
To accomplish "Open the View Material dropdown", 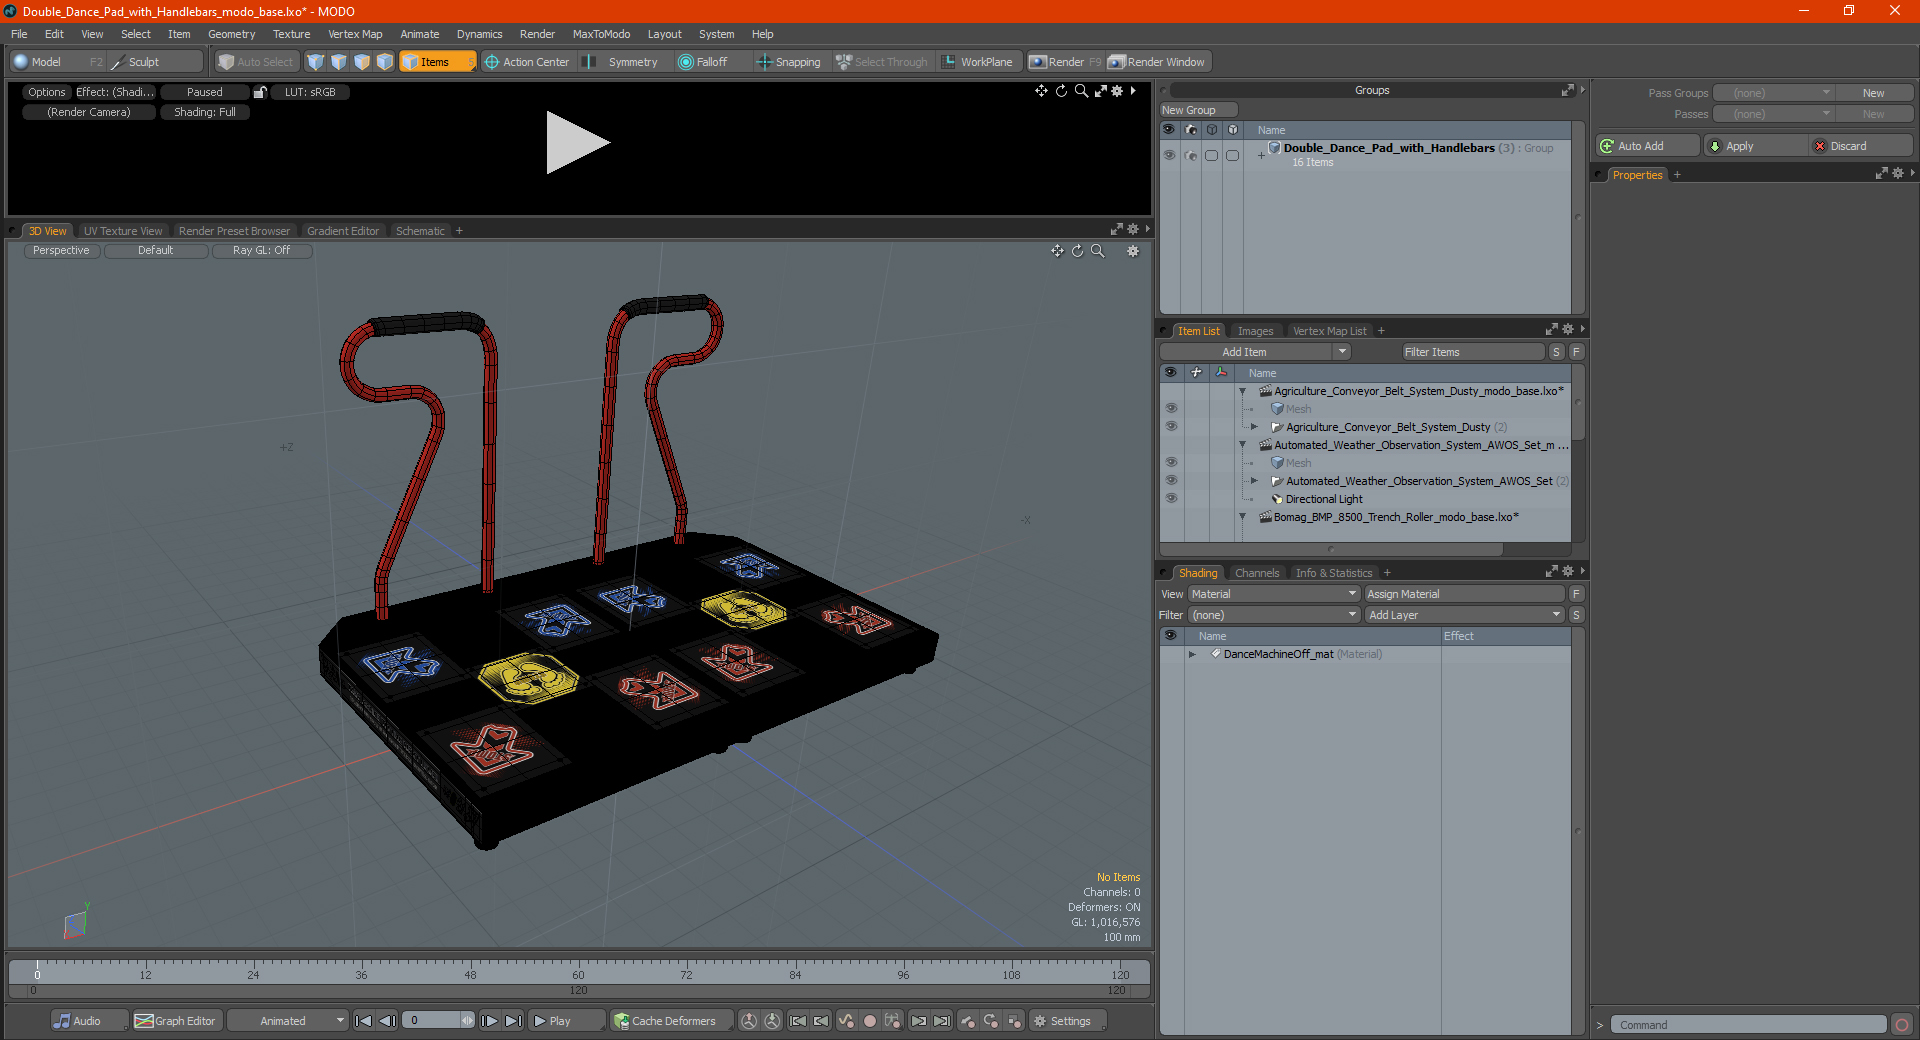I will click(1274, 594).
